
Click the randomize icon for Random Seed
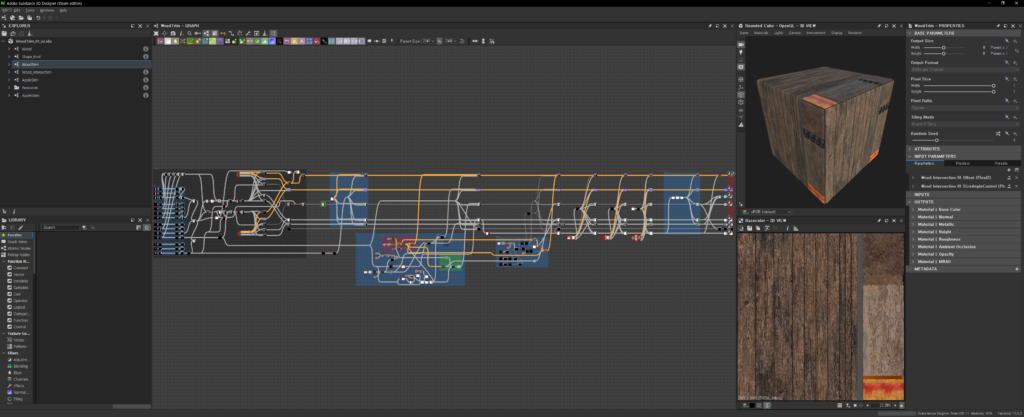(996, 132)
